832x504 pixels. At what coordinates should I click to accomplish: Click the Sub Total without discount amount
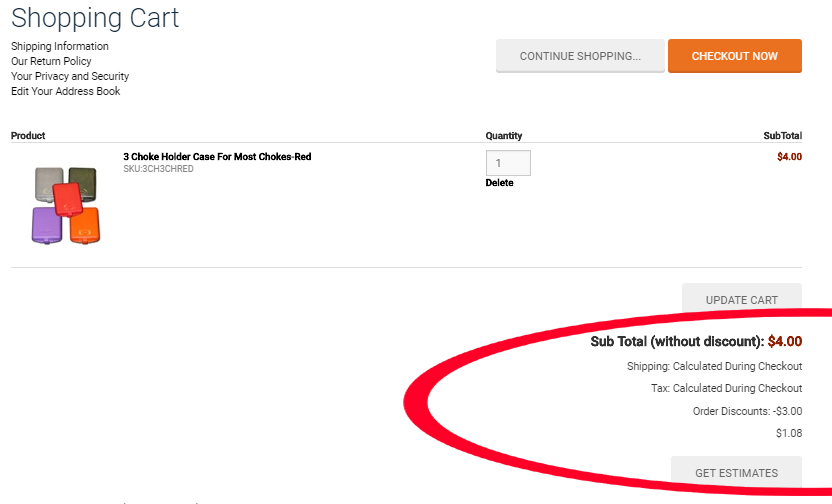785,341
